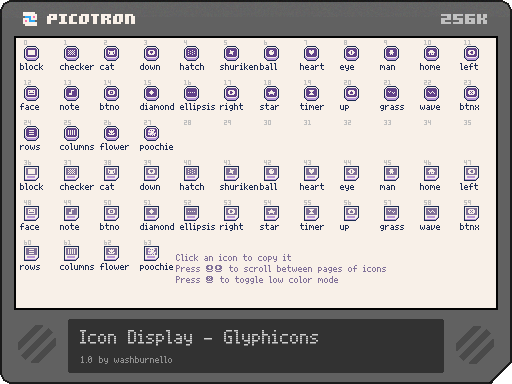
Task: Select the rounded diamond icon numbered 15
Action: click(151, 93)
